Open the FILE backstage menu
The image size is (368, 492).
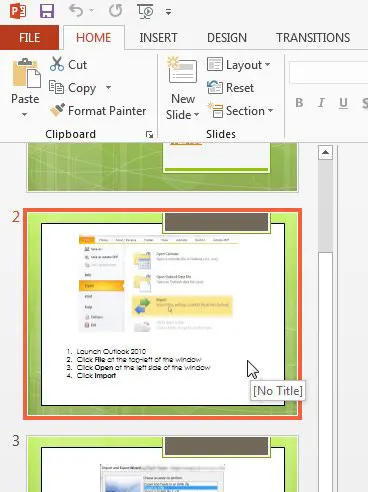pos(29,37)
